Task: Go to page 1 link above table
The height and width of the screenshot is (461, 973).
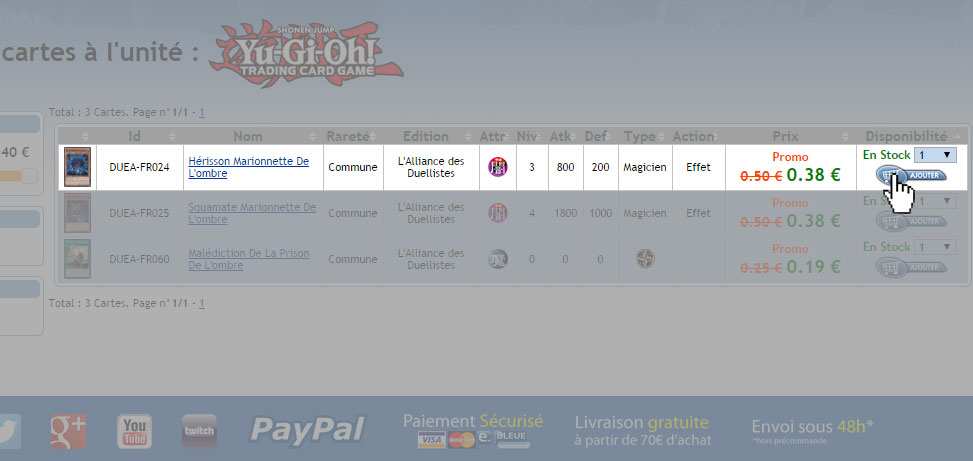Action: tap(202, 114)
